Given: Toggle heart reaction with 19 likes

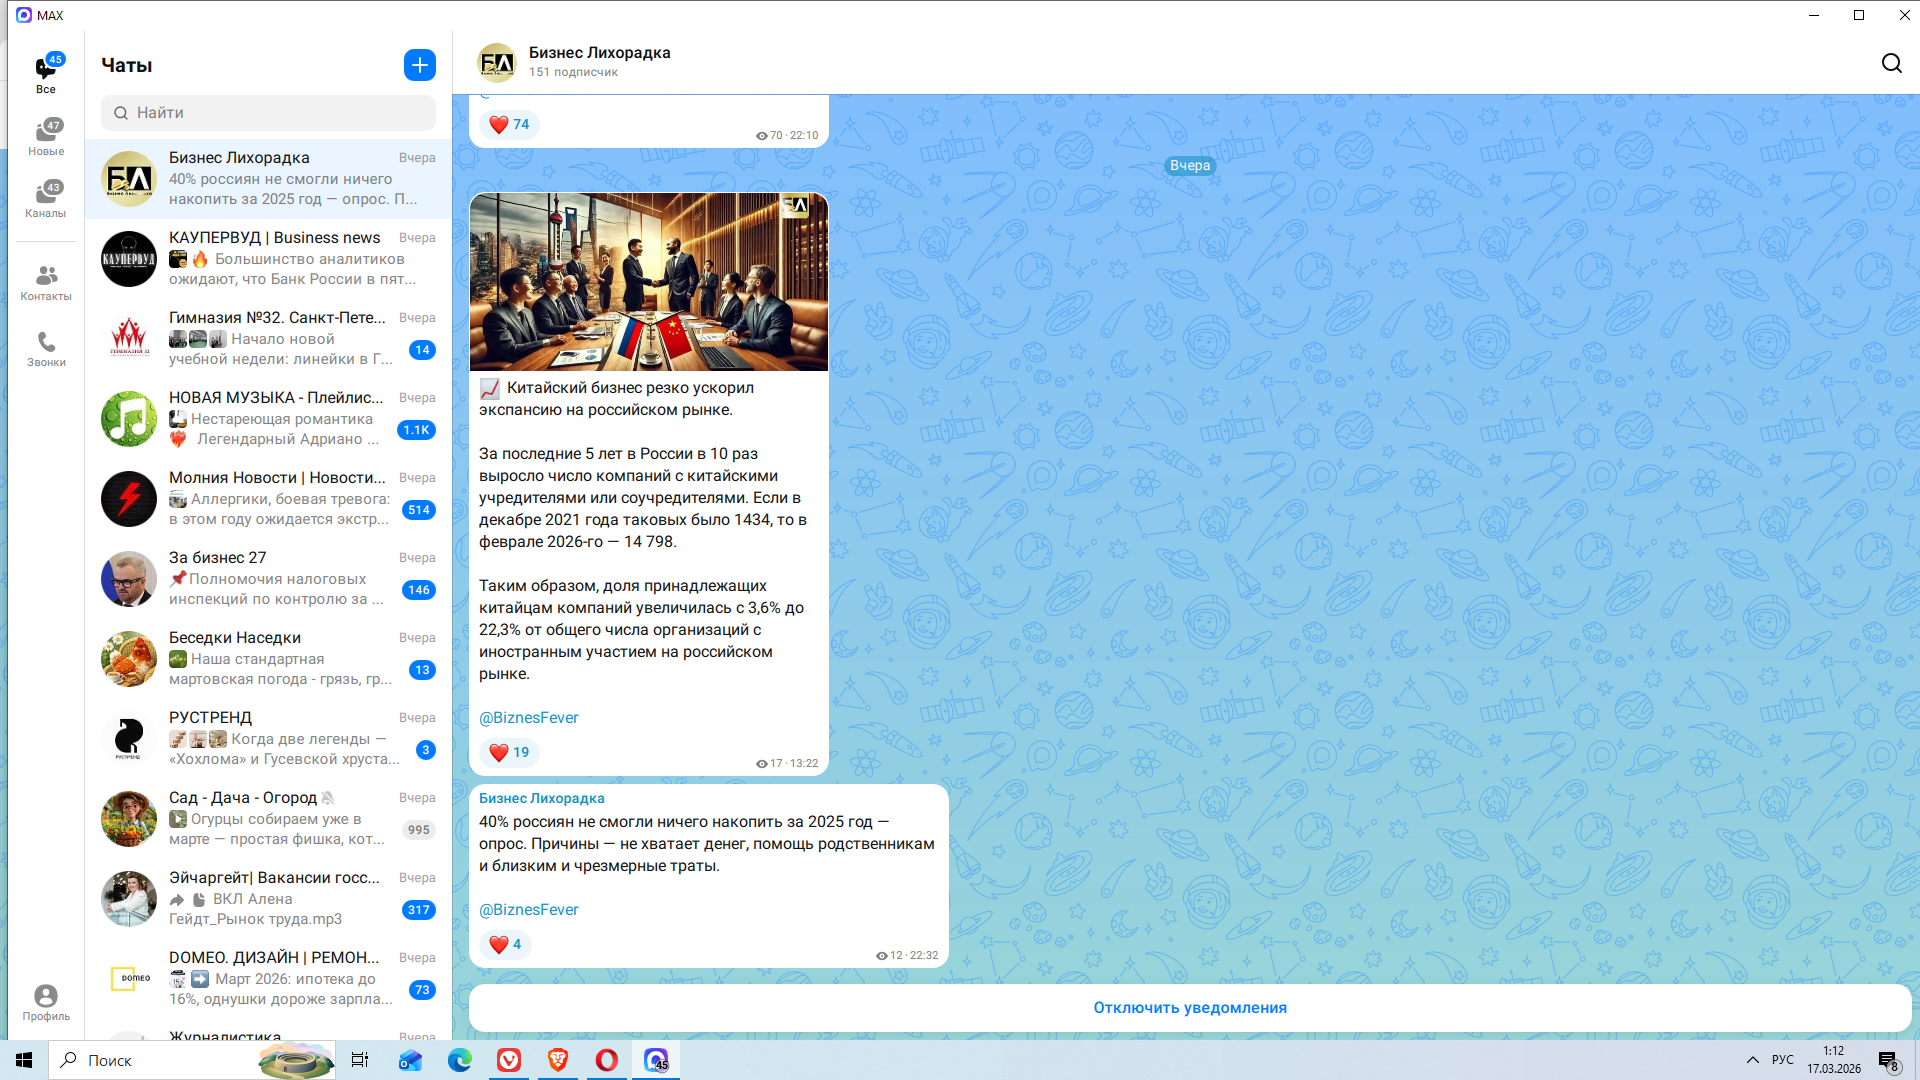Looking at the screenshot, I should (x=509, y=752).
